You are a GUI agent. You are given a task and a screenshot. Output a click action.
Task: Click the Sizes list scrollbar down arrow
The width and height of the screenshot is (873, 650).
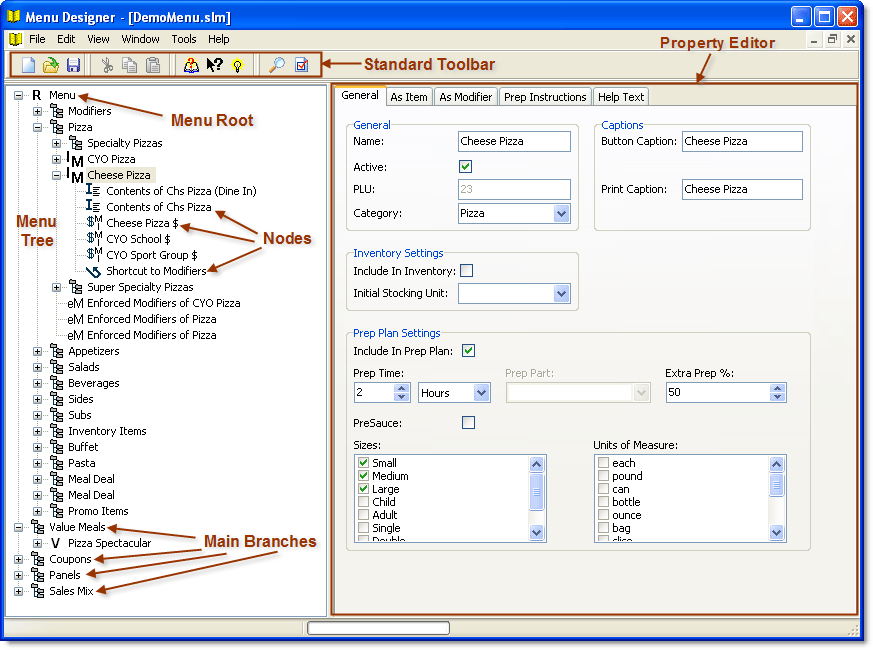pos(537,534)
